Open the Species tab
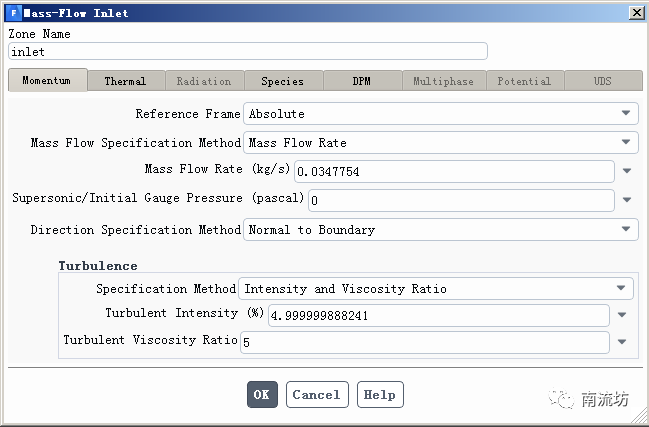649x427 pixels. [x=282, y=81]
